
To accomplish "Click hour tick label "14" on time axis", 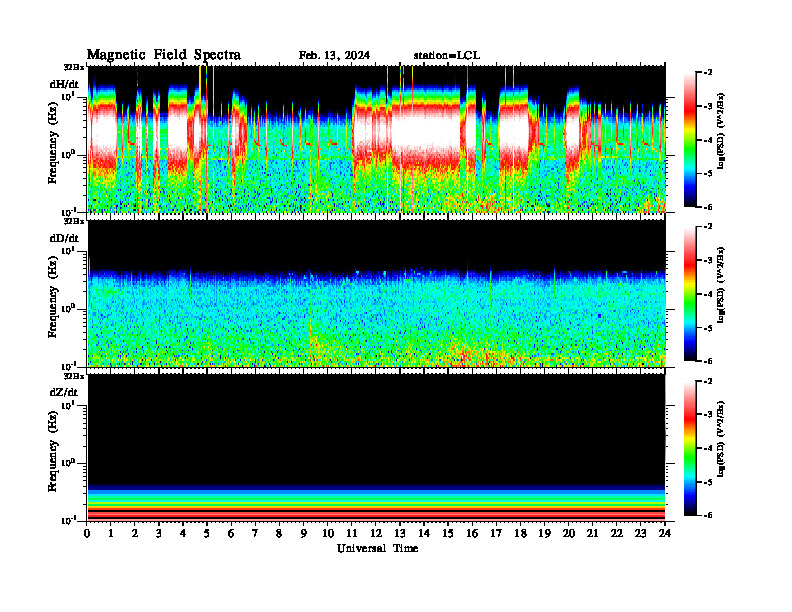I will [424, 534].
